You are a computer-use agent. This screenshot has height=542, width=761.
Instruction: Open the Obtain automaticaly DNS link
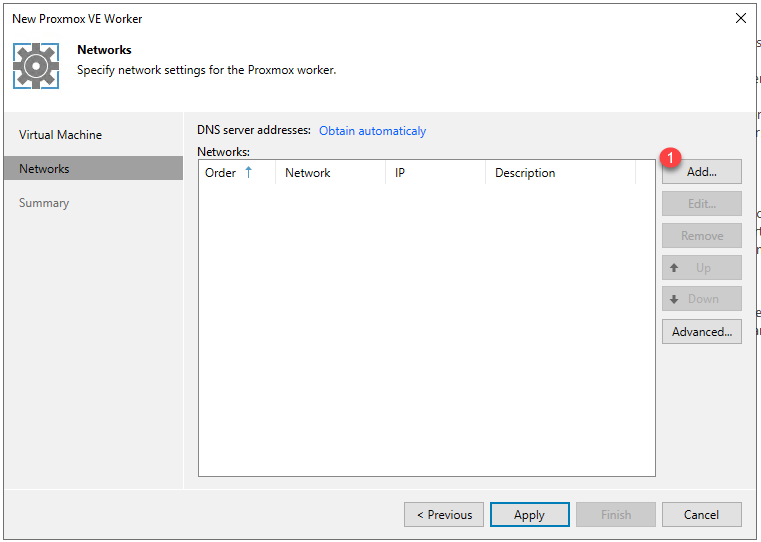point(372,131)
